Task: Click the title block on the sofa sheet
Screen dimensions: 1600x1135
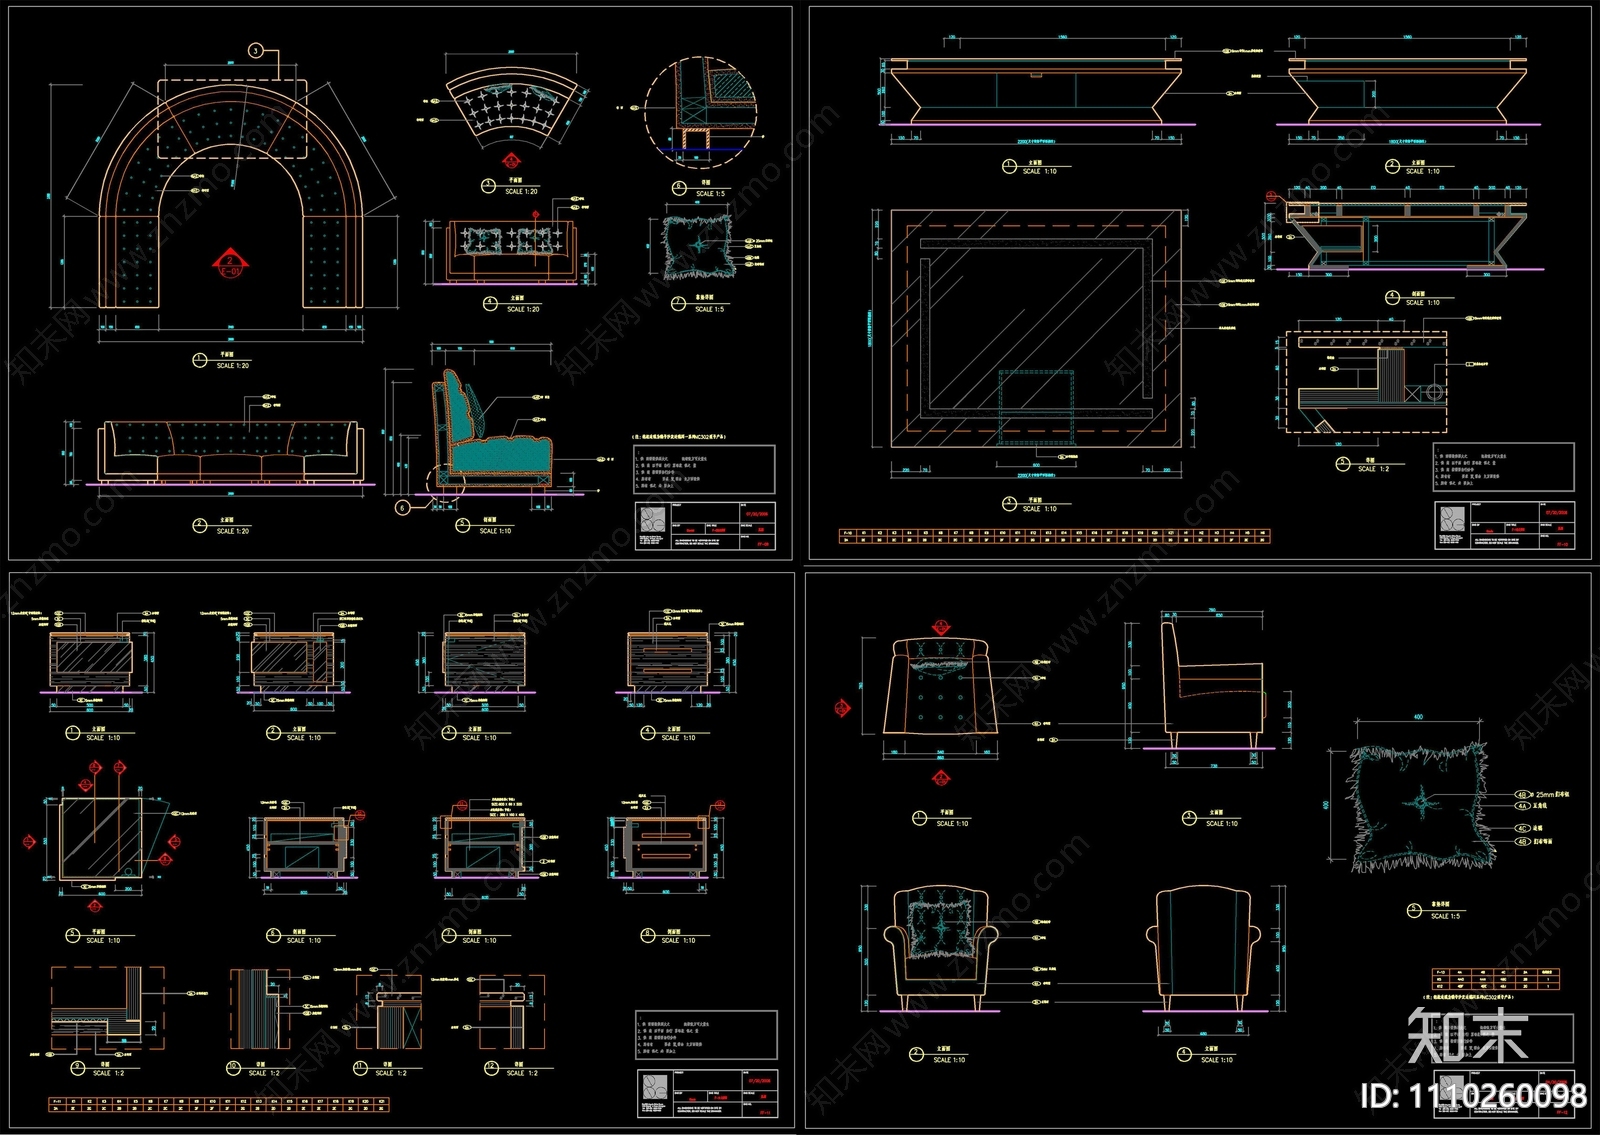Action: tap(704, 526)
